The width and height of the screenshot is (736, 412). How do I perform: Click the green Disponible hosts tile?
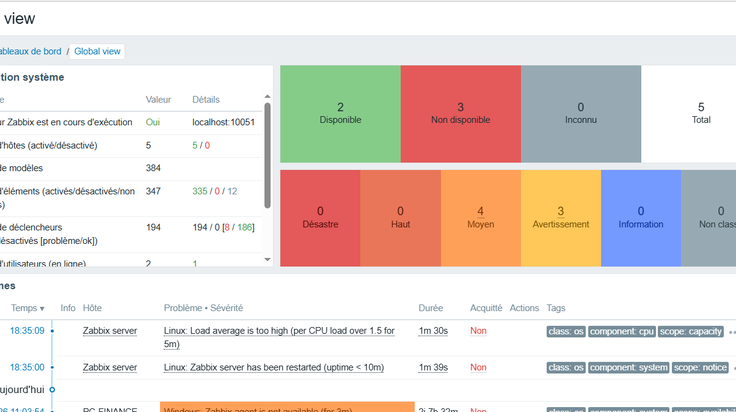[x=340, y=114]
